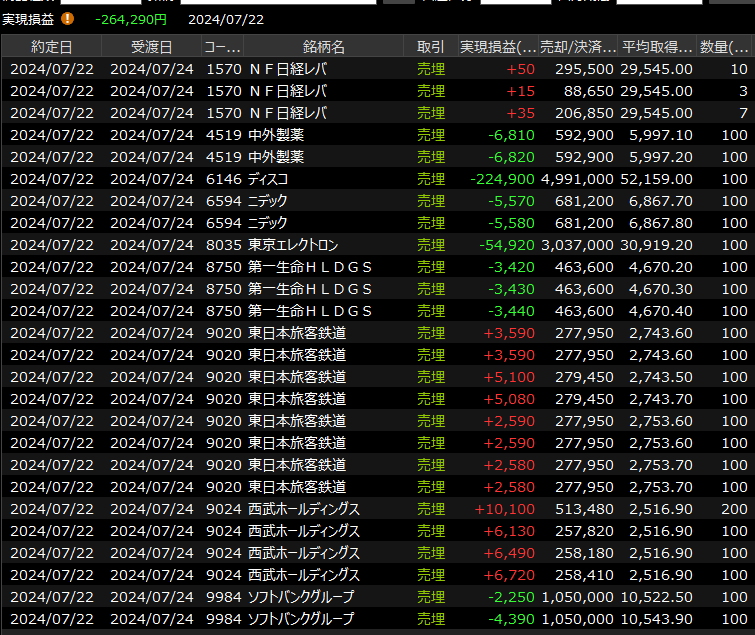
Task: Sort by the 約定日 column header
Action: point(51,47)
